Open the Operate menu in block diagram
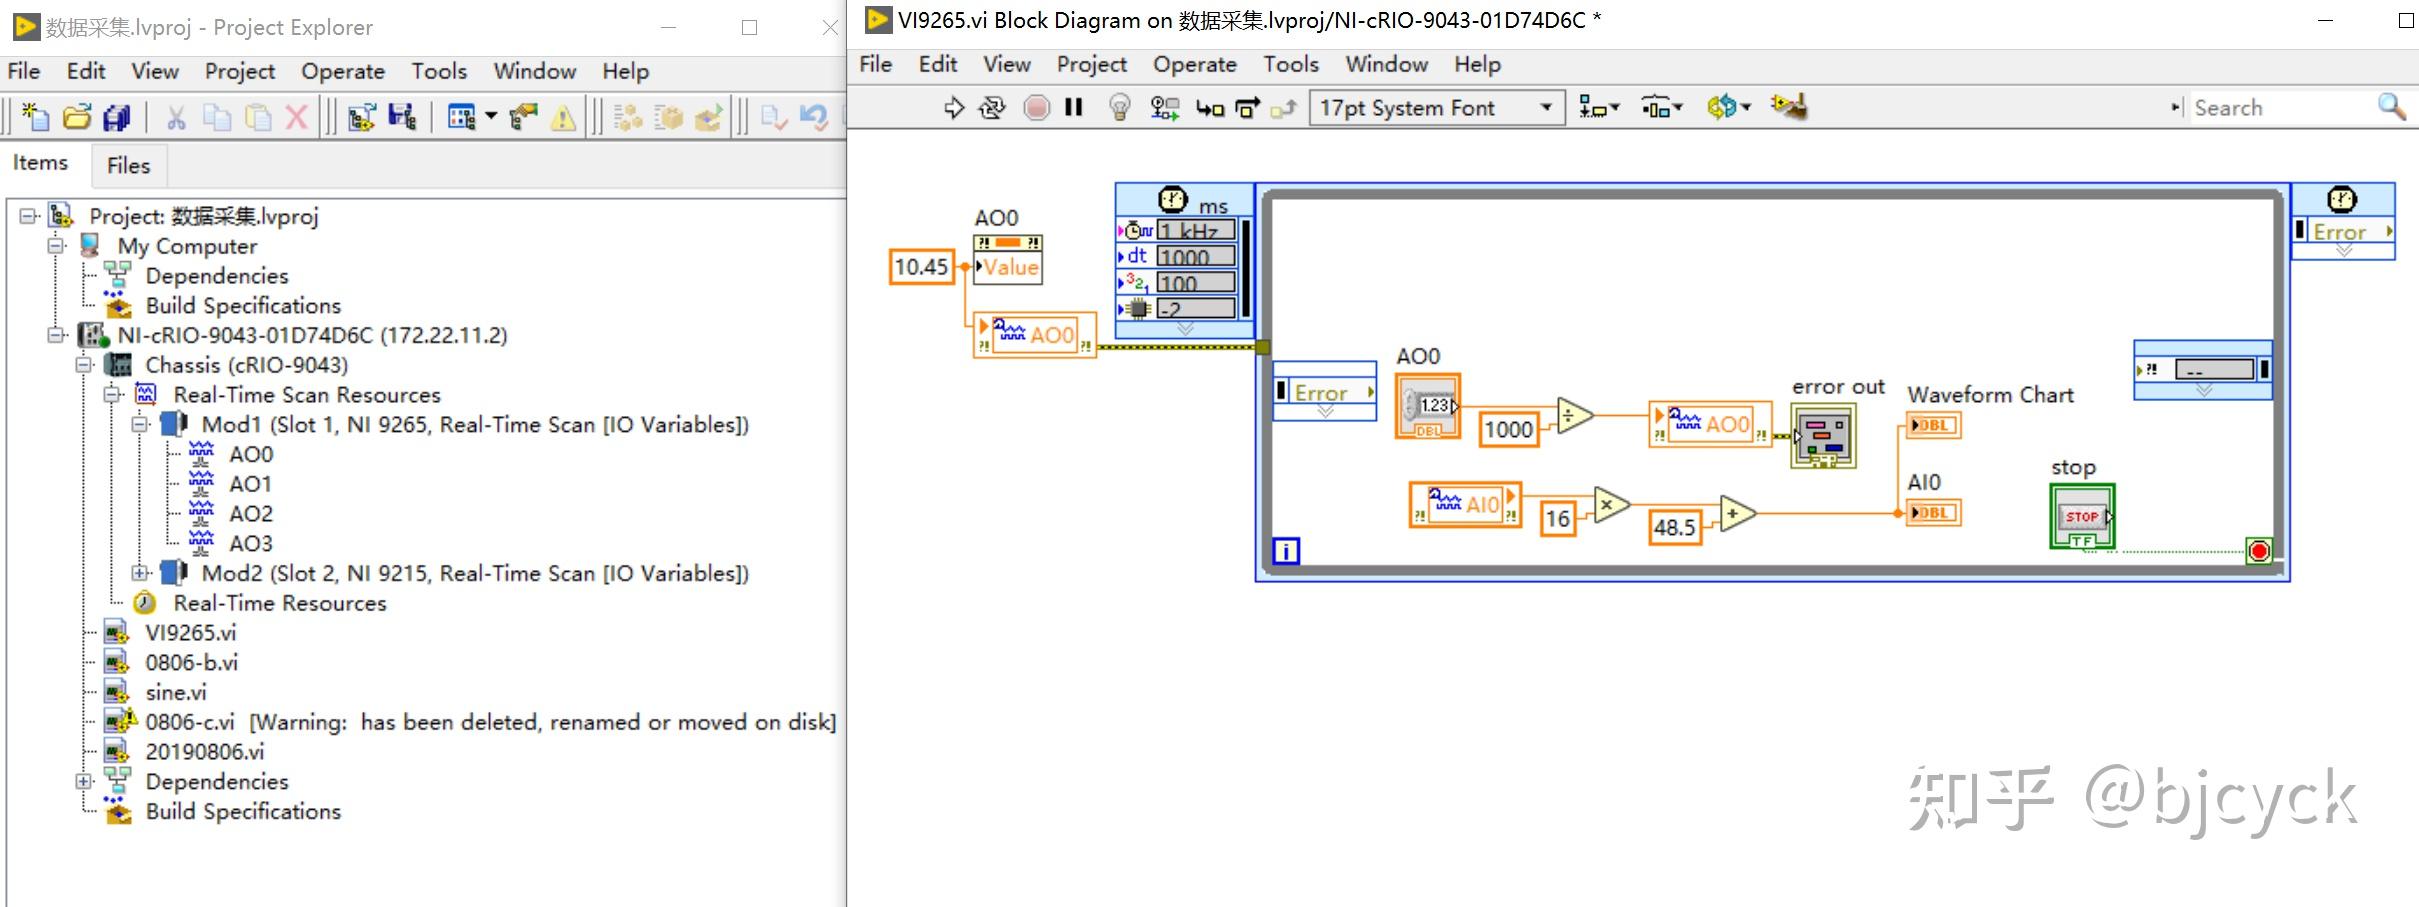2419x907 pixels. pyautogui.click(x=1195, y=64)
